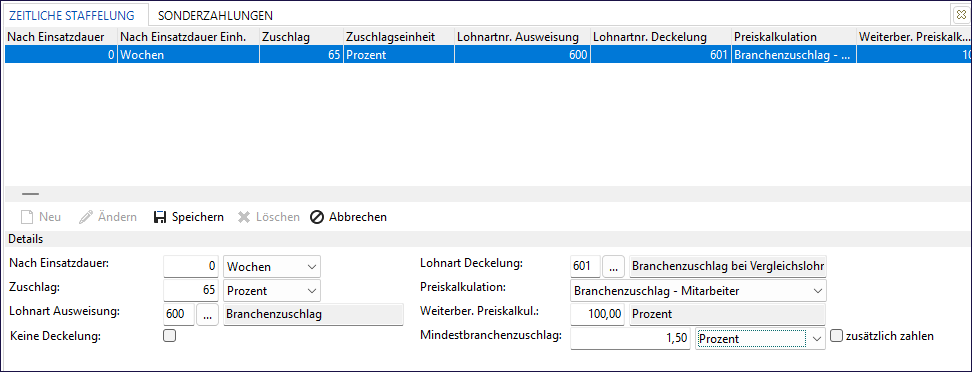The width and height of the screenshot is (972, 372).
Task: Select the table cell showing 65
Action: (x=302, y=55)
